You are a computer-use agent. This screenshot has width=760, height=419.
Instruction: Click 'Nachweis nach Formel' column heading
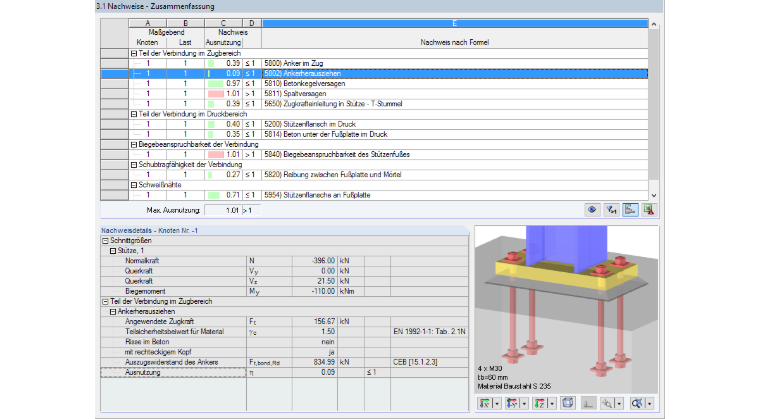[x=455, y=43]
